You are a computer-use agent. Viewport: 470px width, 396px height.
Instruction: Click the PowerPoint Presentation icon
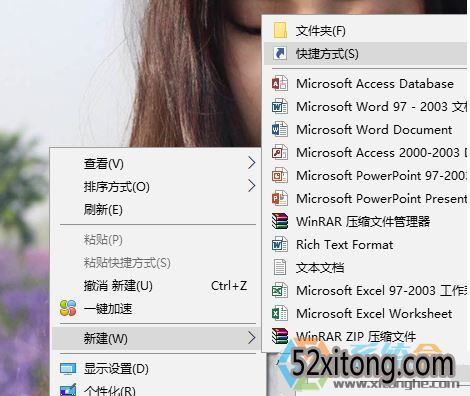(x=280, y=199)
